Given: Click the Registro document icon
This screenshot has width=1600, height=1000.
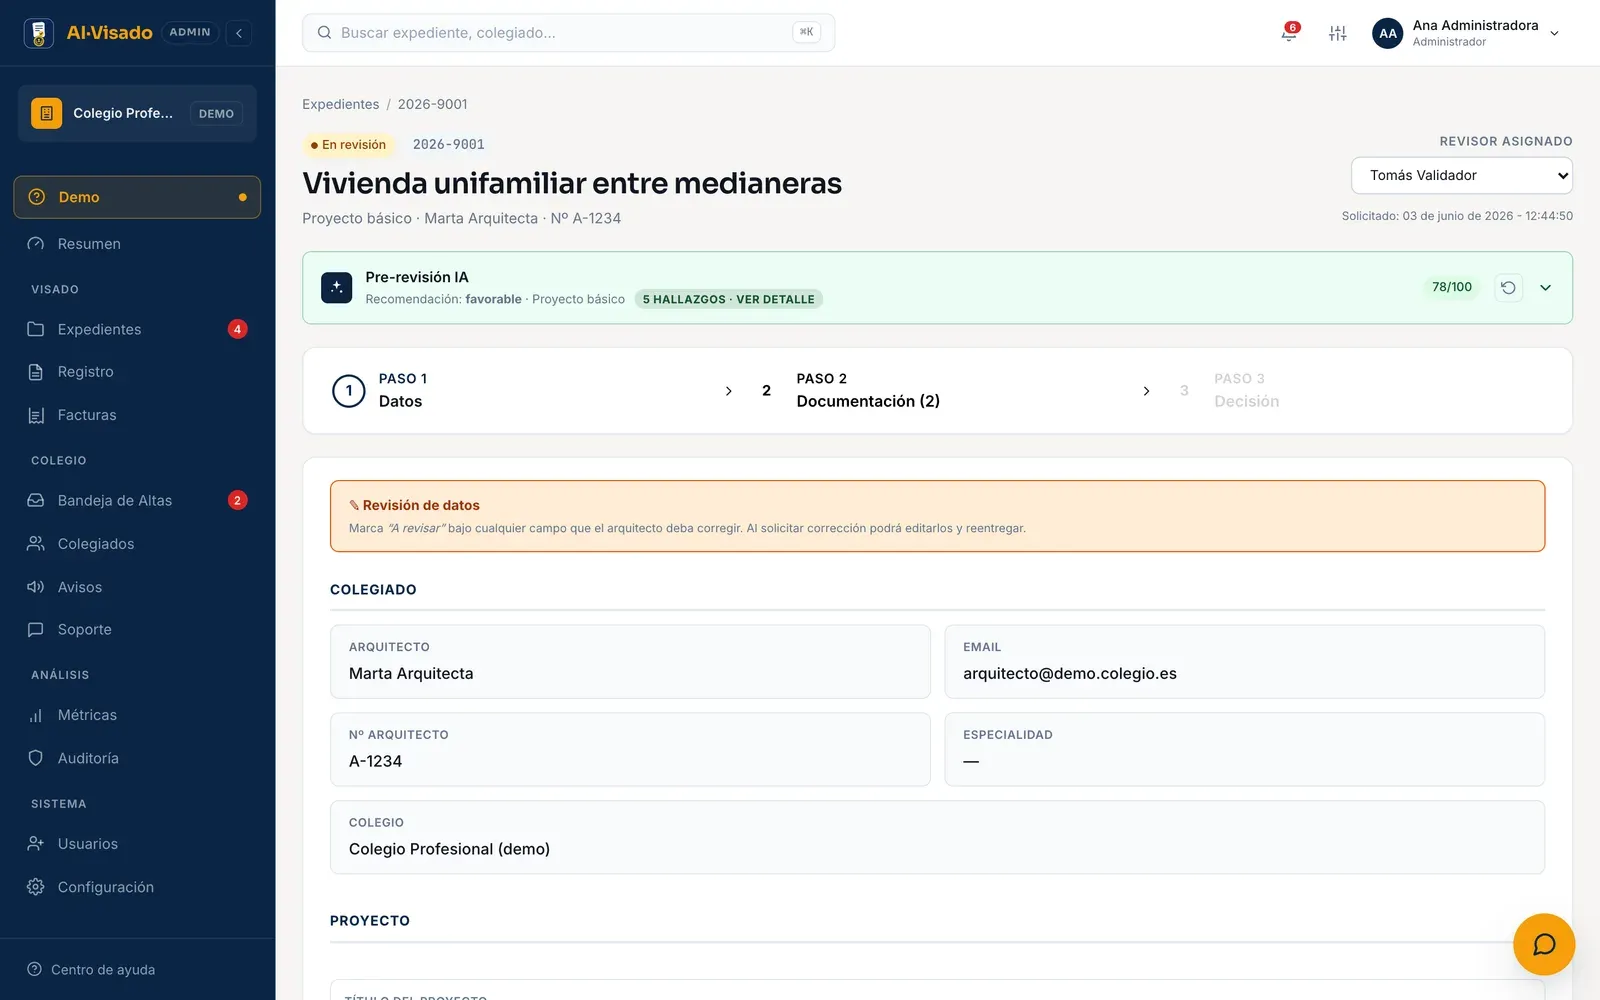Looking at the screenshot, I should (x=36, y=372).
